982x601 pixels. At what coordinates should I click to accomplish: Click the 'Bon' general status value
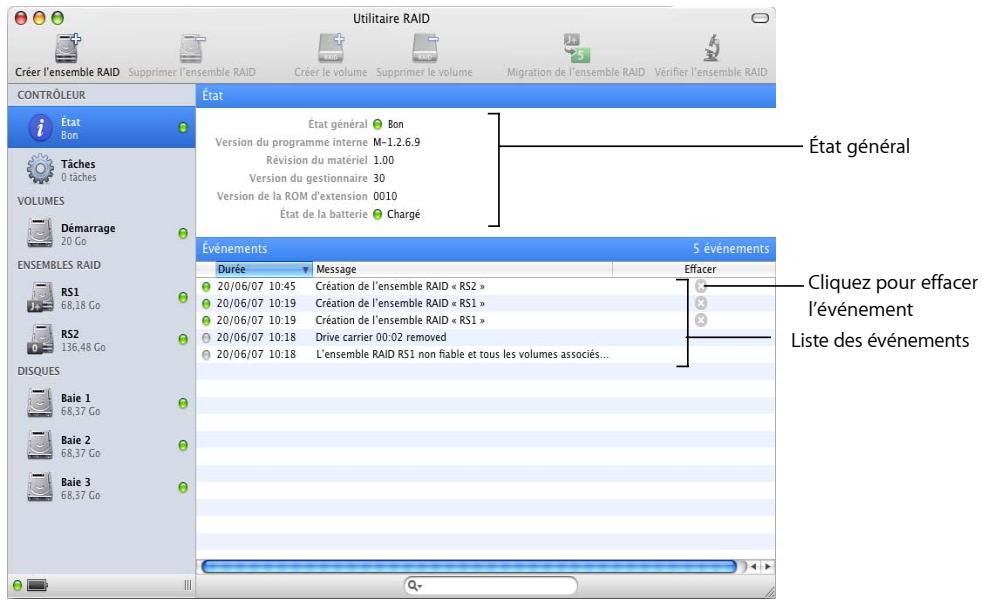coord(396,124)
